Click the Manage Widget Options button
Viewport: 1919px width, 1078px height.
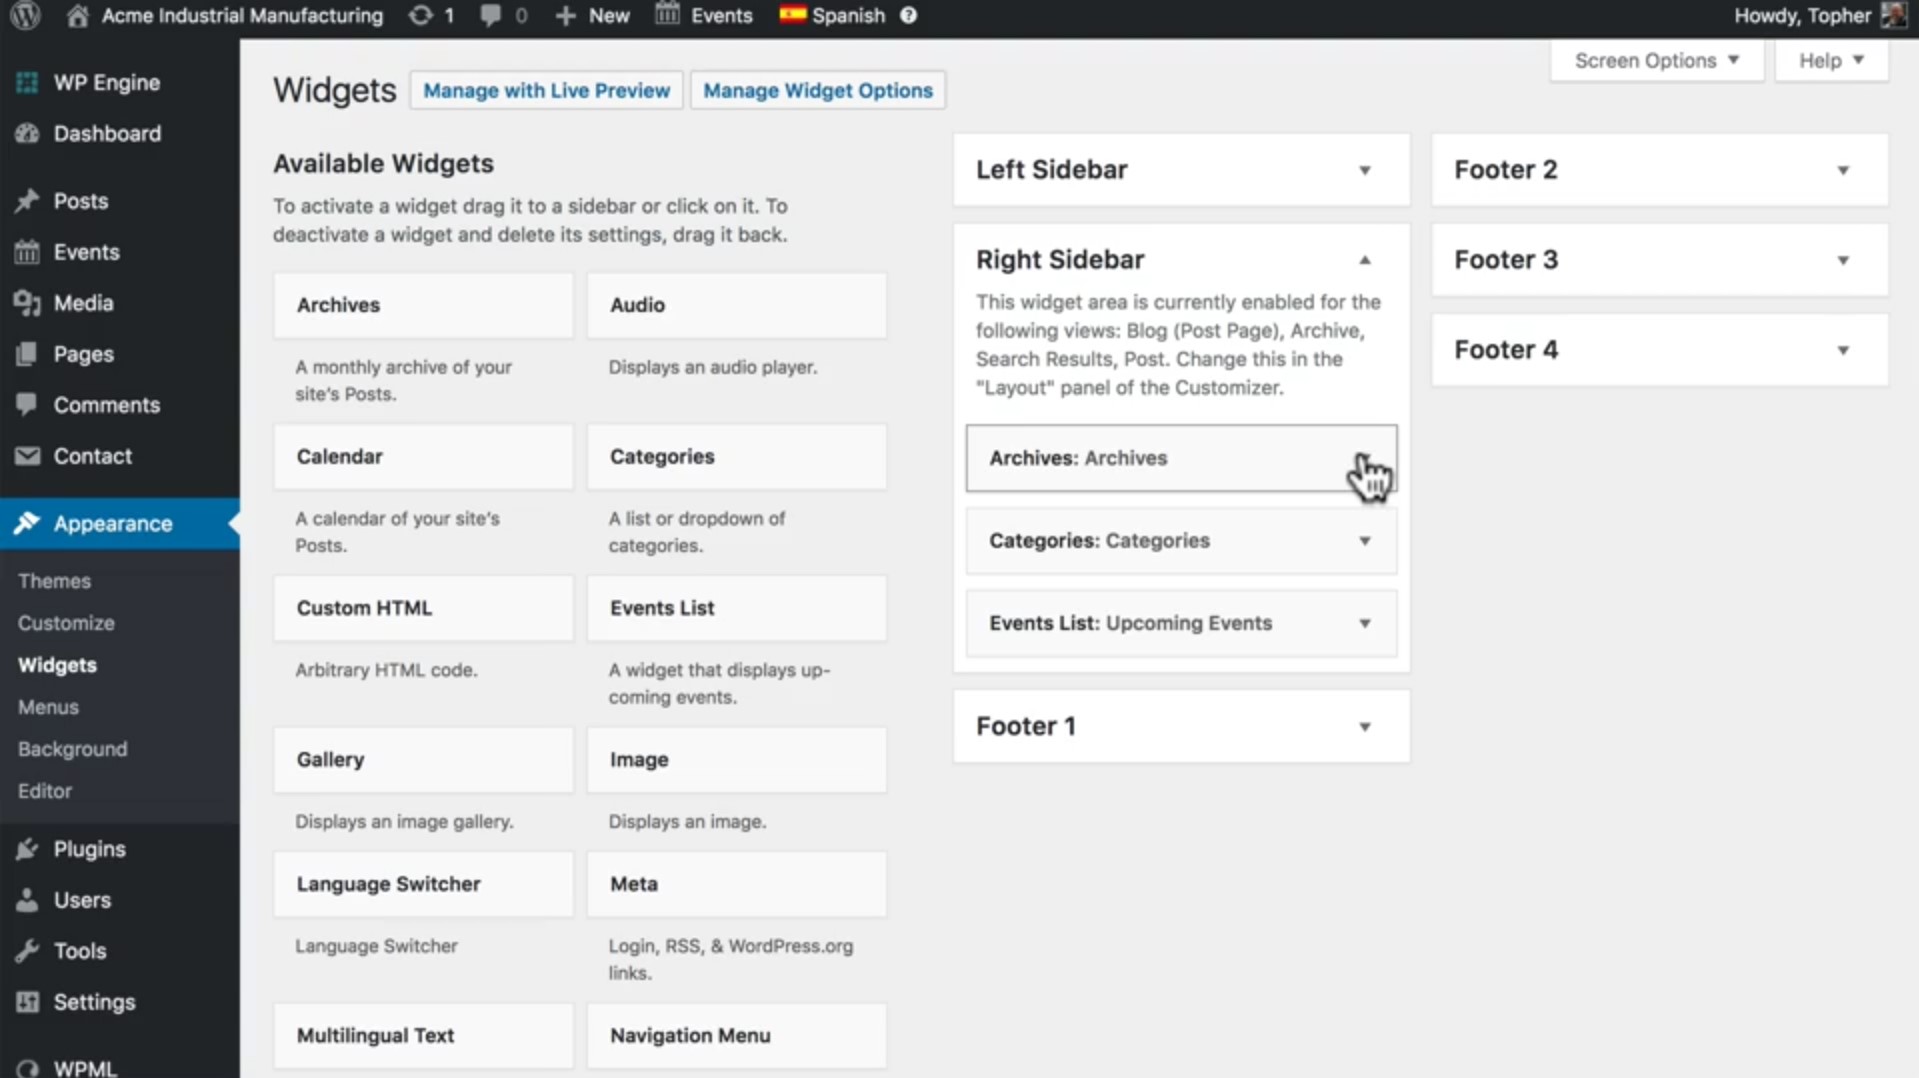817,90
